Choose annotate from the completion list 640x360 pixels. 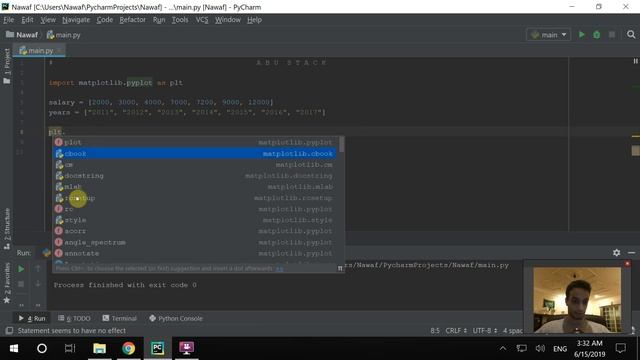point(195,253)
